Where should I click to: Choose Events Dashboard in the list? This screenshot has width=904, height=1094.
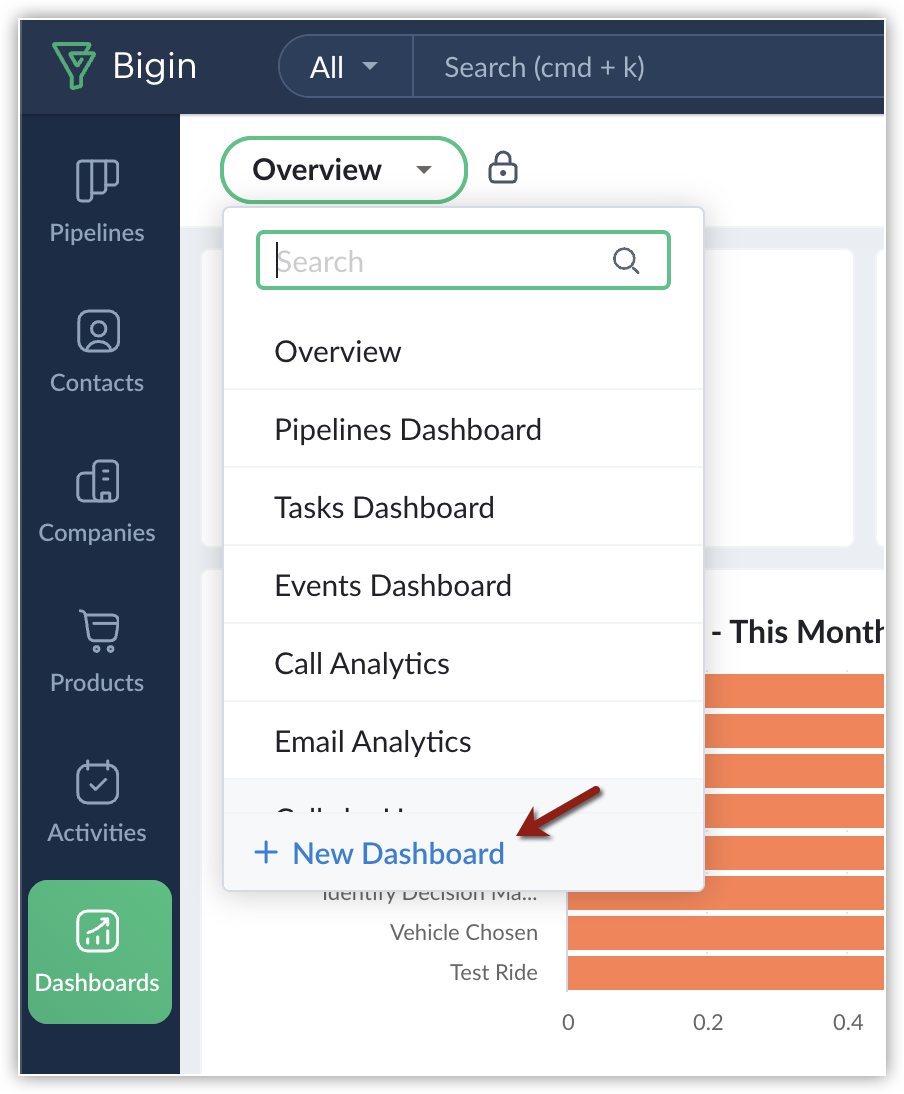tap(463, 585)
